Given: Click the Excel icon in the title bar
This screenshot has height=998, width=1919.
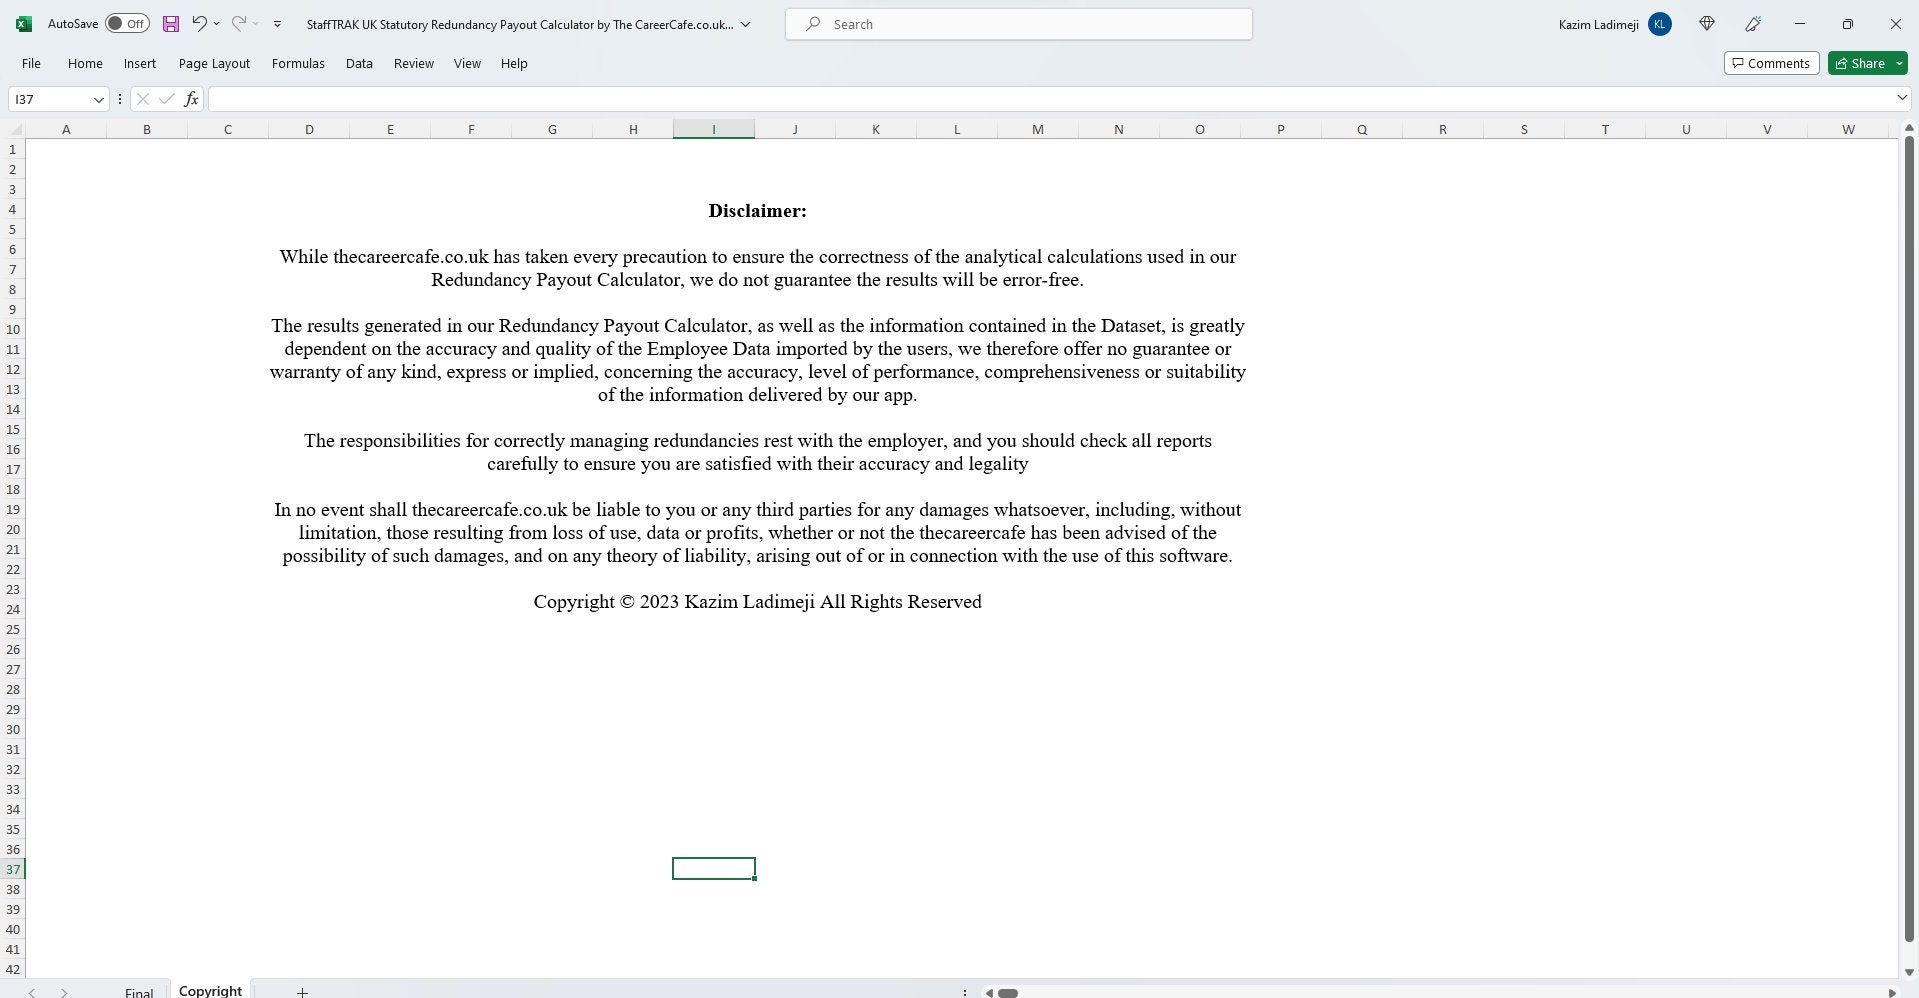Looking at the screenshot, I should click(22, 23).
